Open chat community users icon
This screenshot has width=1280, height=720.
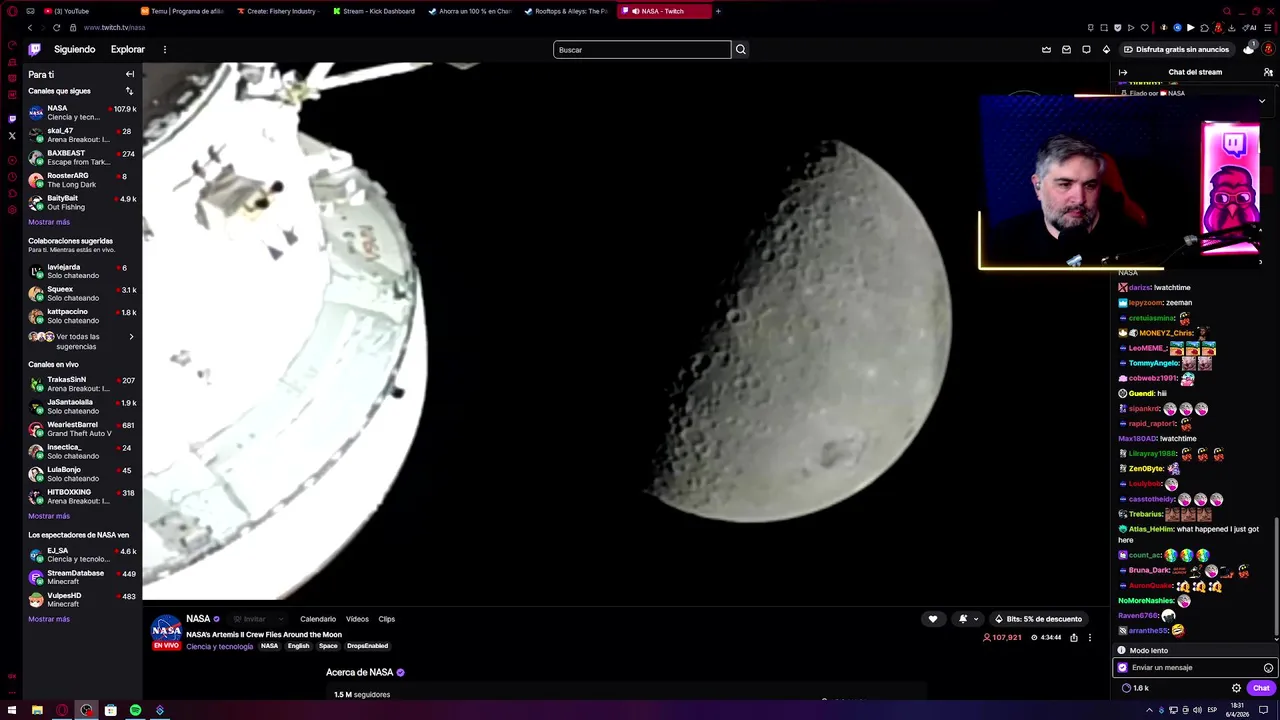pos(1268,72)
